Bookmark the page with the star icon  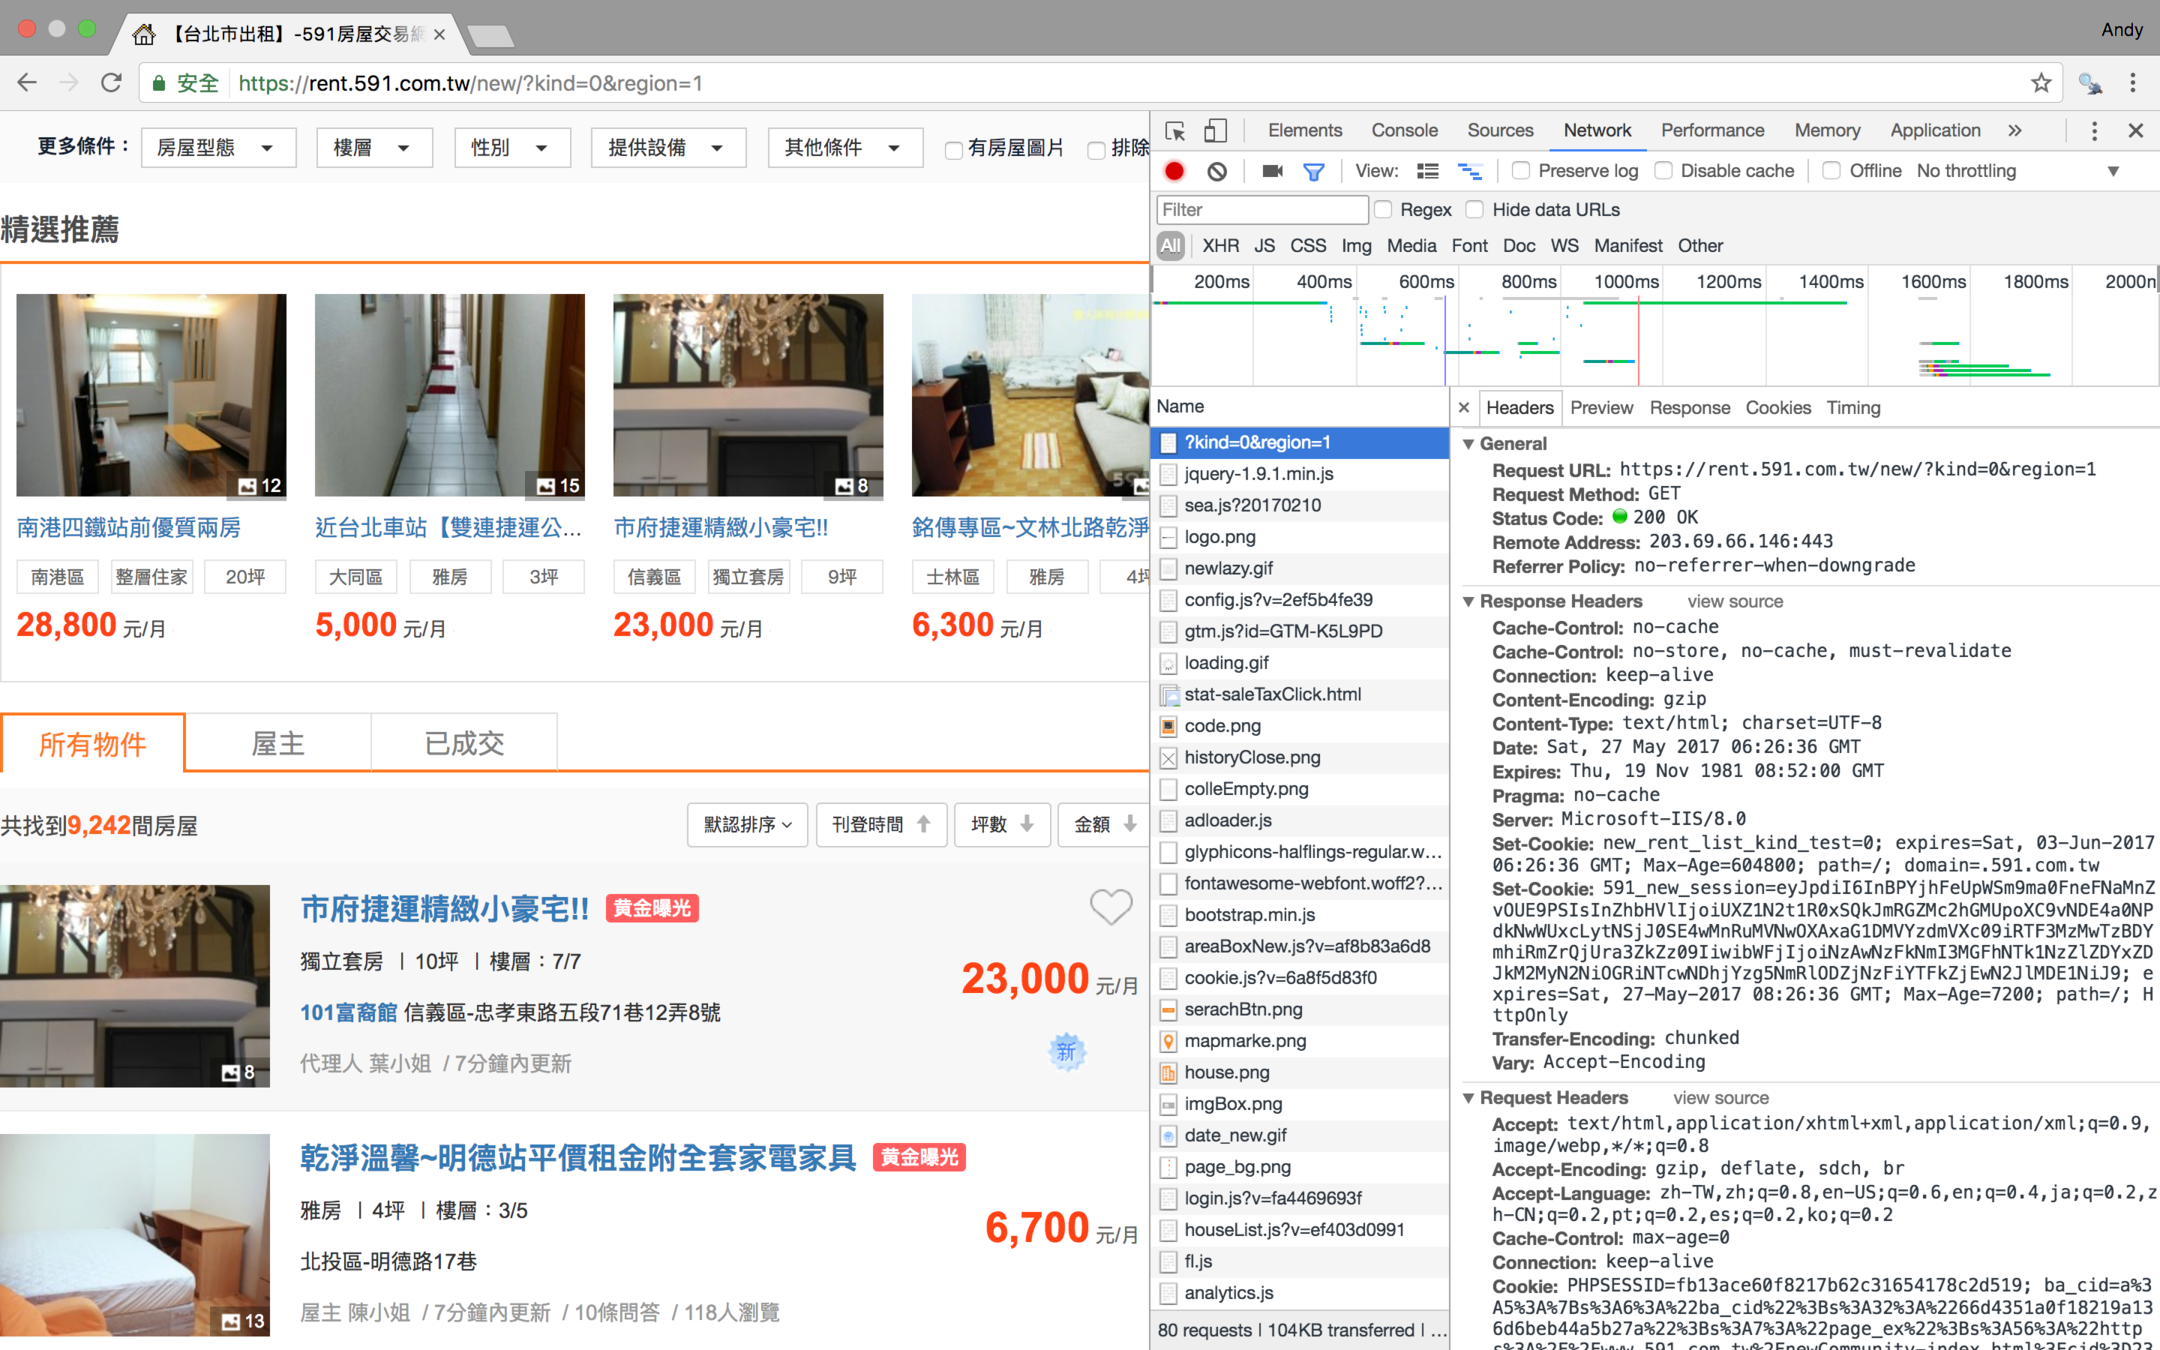click(x=2041, y=83)
